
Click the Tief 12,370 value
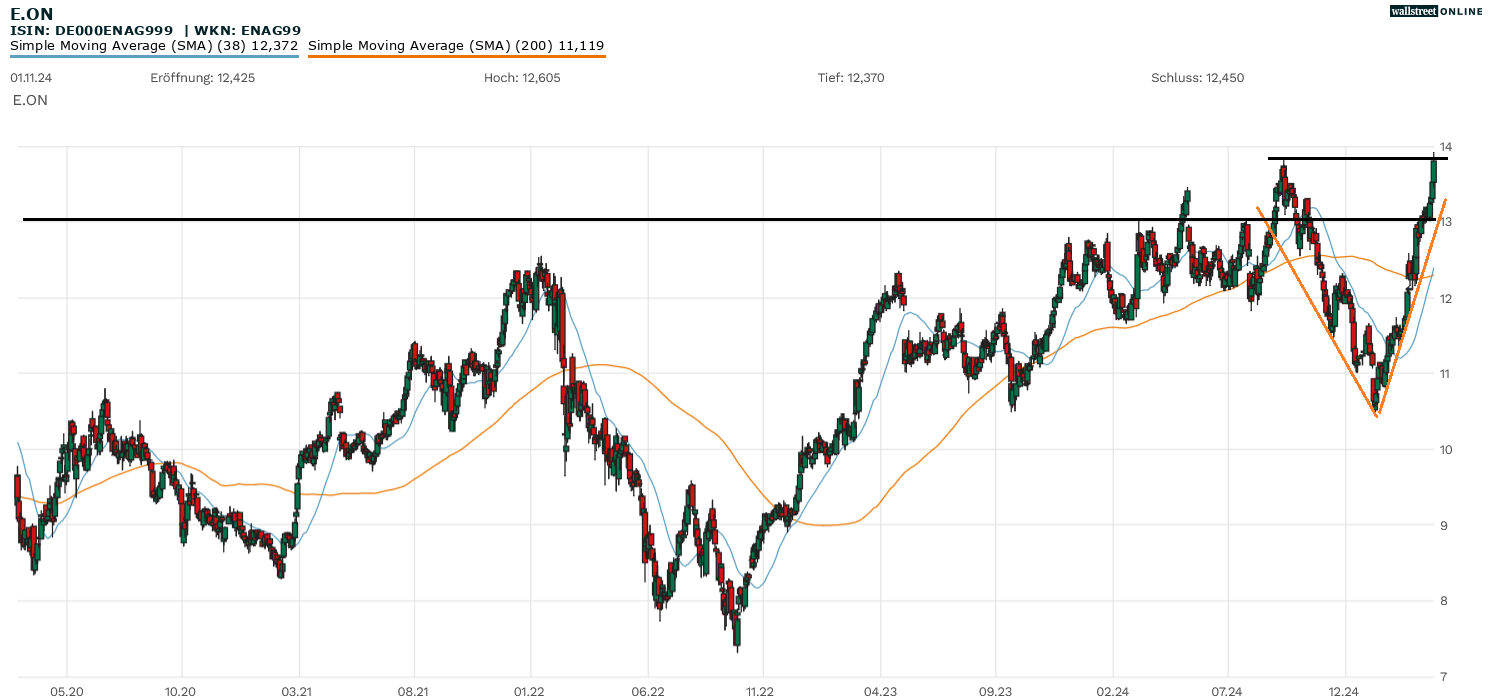pyautogui.click(x=850, y=78)
